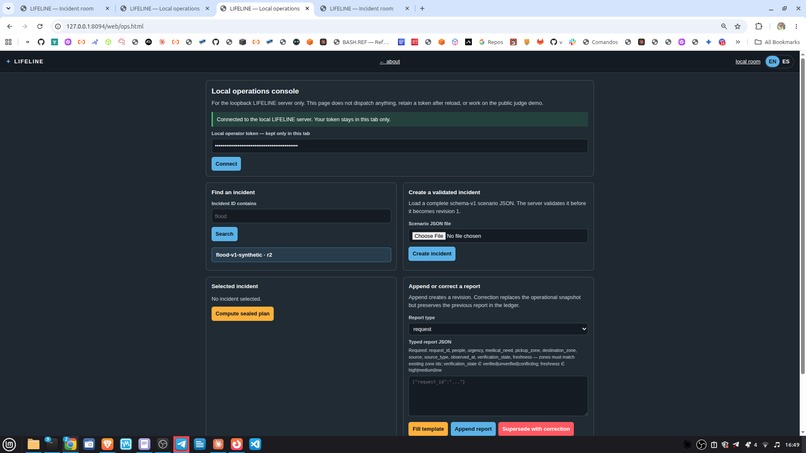Open VS Code from taskbar
Screen dimensions: 806x453
coord(255,444)
